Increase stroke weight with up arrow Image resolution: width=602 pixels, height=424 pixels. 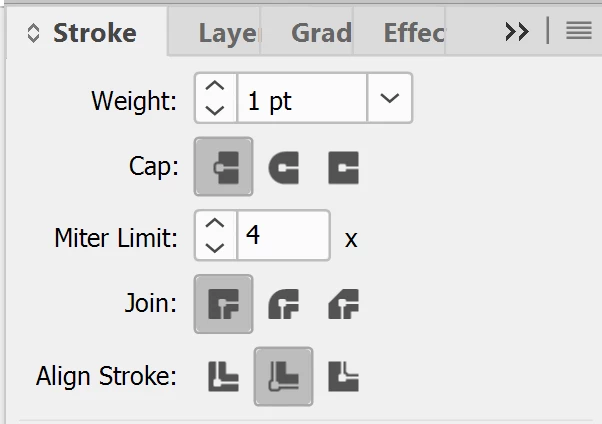coord(214,88)
